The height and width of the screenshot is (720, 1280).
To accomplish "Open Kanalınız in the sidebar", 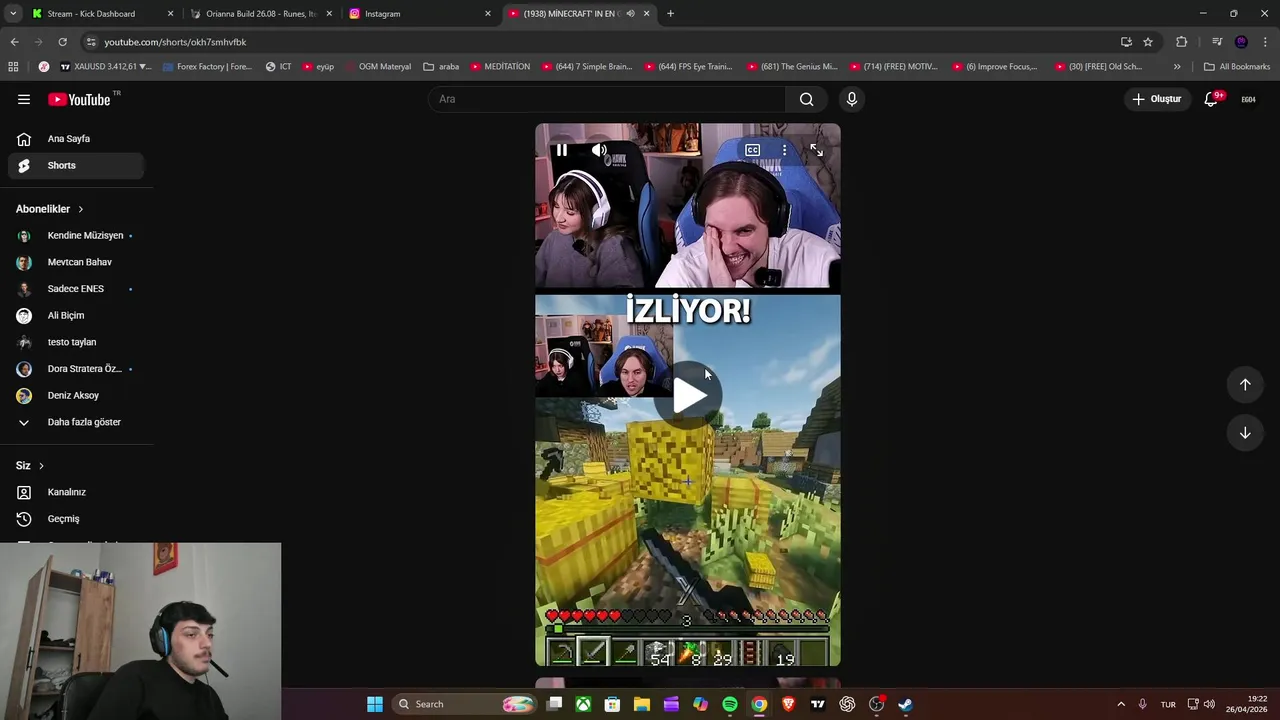I will pos(76,492).
